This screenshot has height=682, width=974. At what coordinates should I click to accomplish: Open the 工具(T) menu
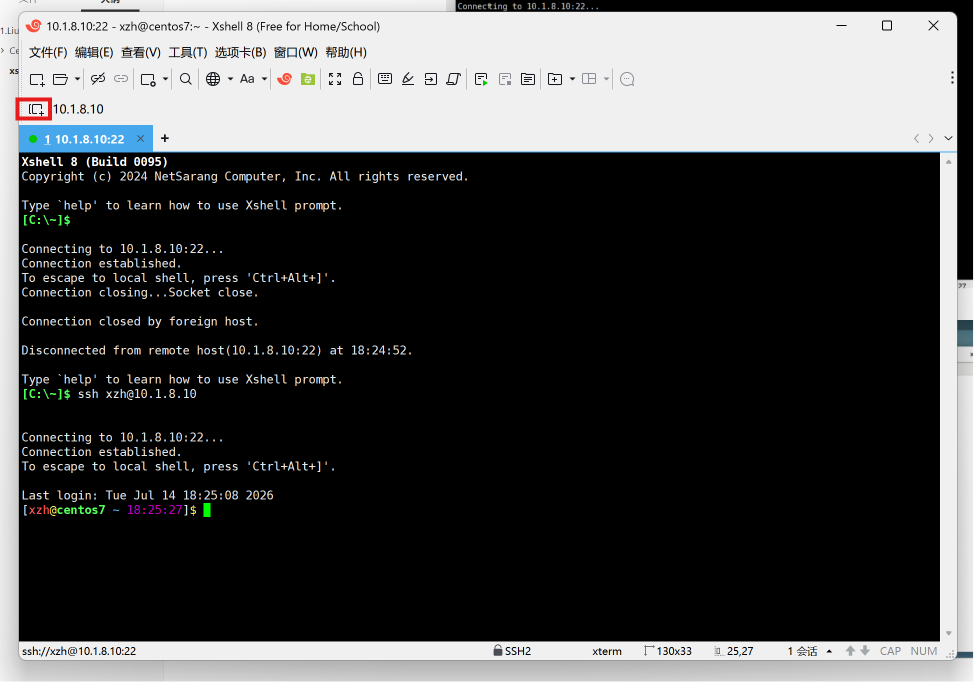pyautogui.click(x=188, y=52)
